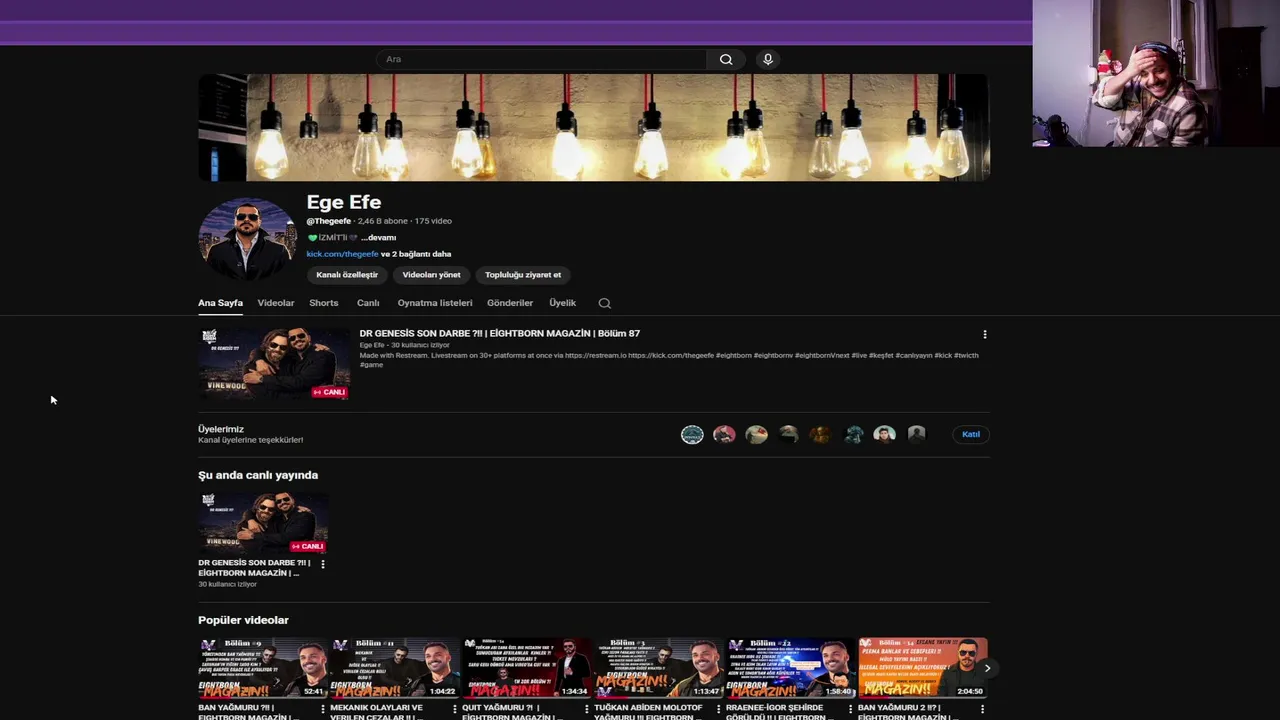
Task: Open the Üyelik tab
Action: point(562,303)
